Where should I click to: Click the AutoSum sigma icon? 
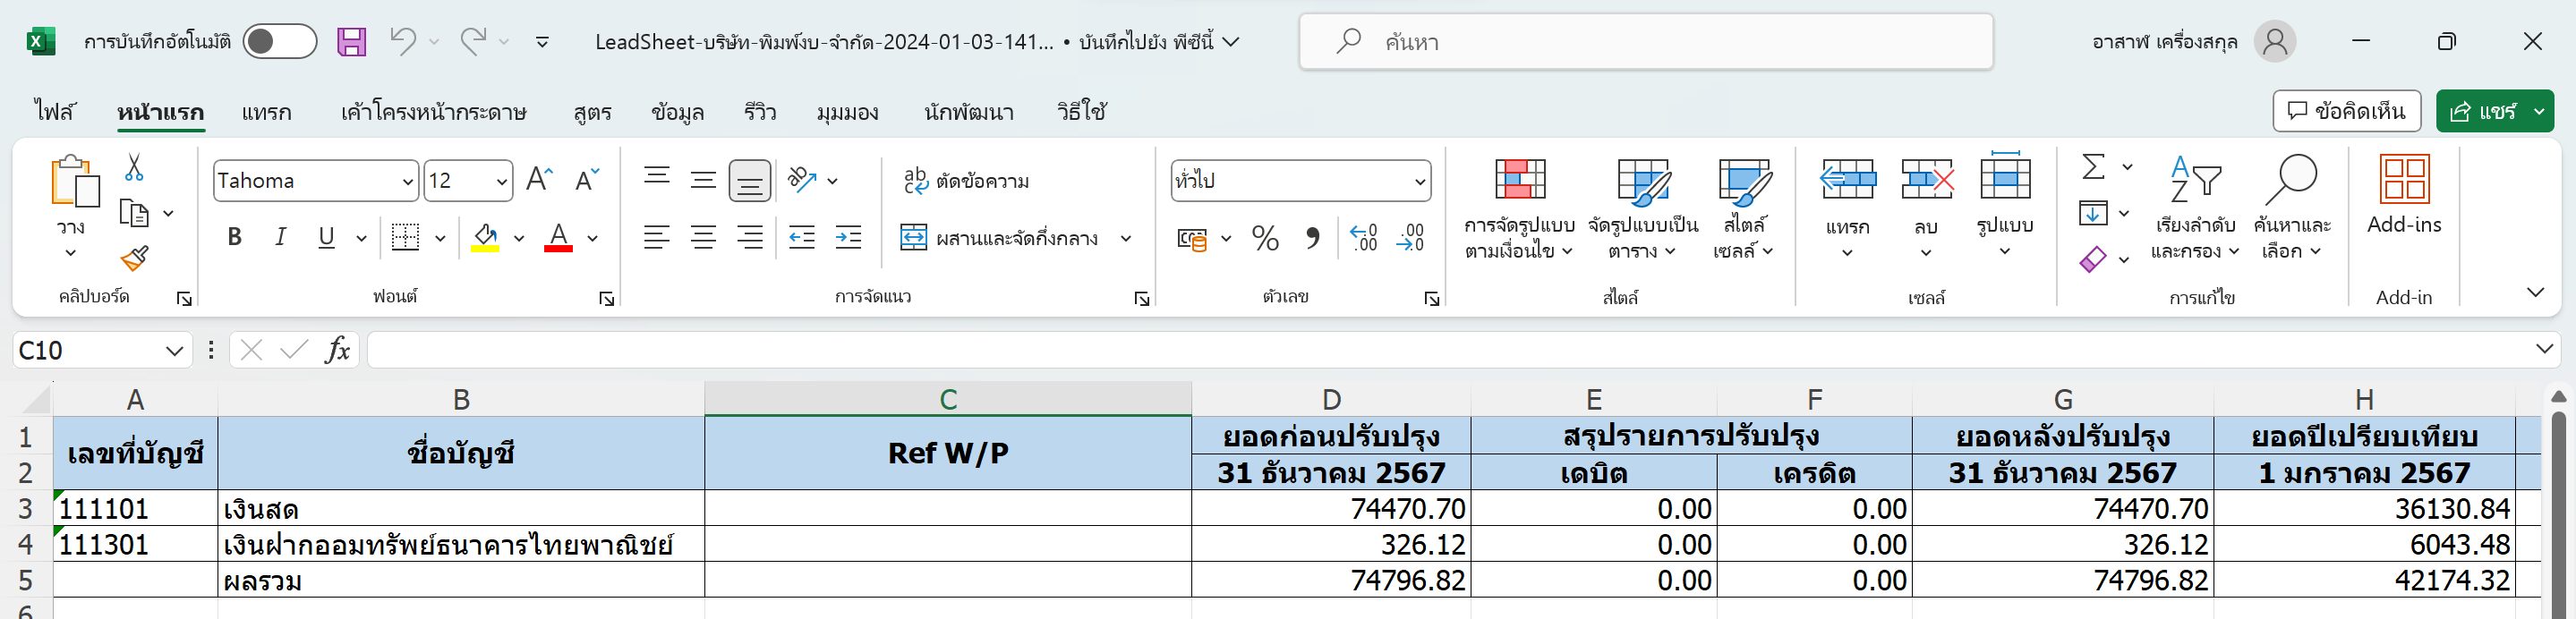2093,167
